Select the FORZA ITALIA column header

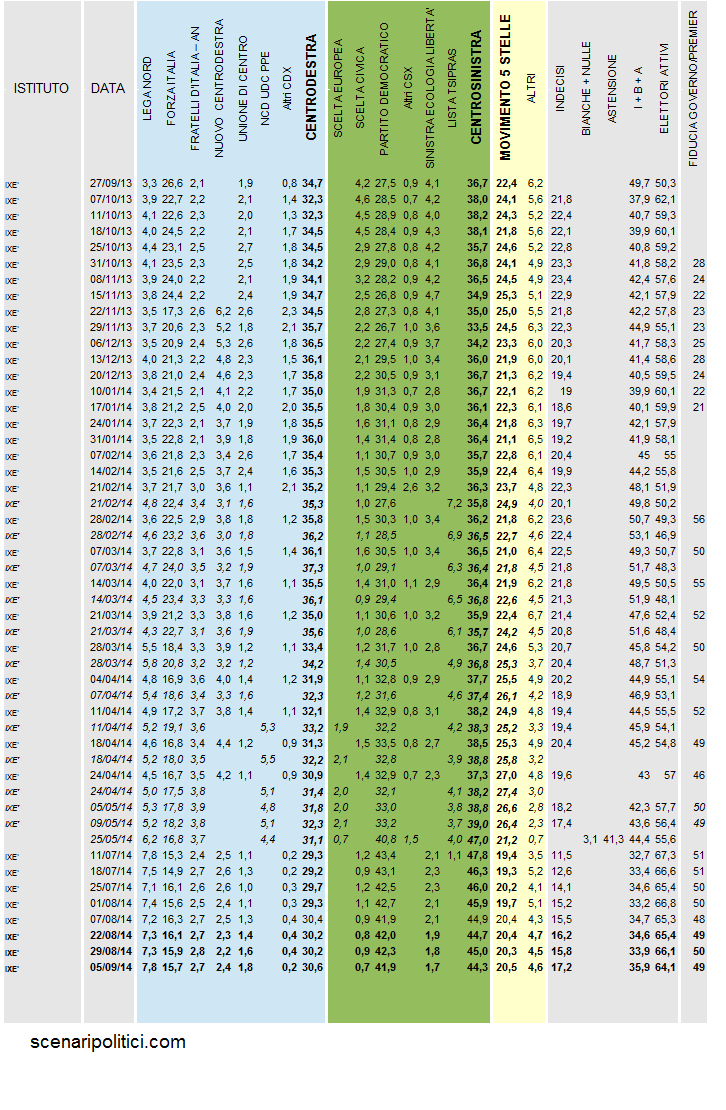click(171, 88)
